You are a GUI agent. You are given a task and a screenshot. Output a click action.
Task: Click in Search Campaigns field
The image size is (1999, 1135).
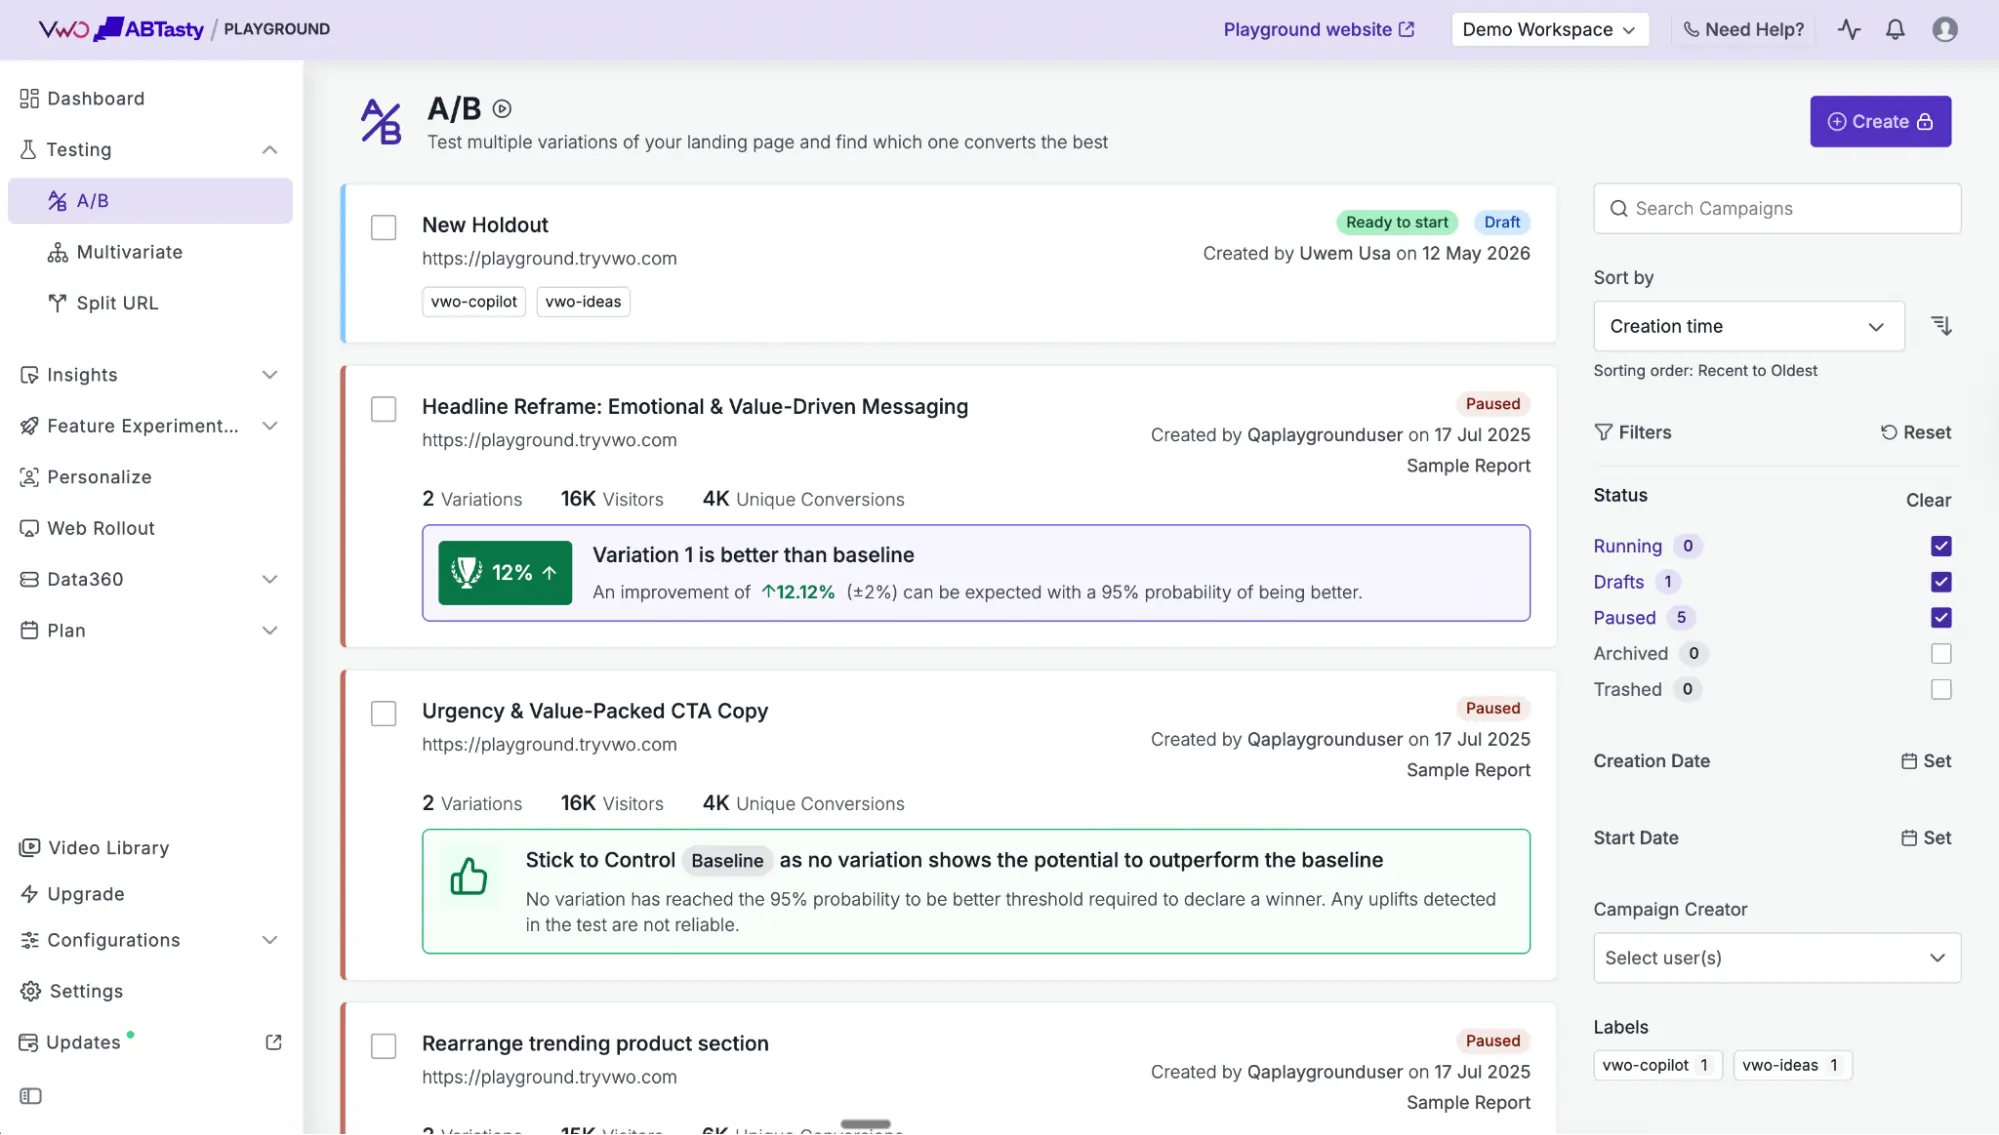[x=1777, y=208]
